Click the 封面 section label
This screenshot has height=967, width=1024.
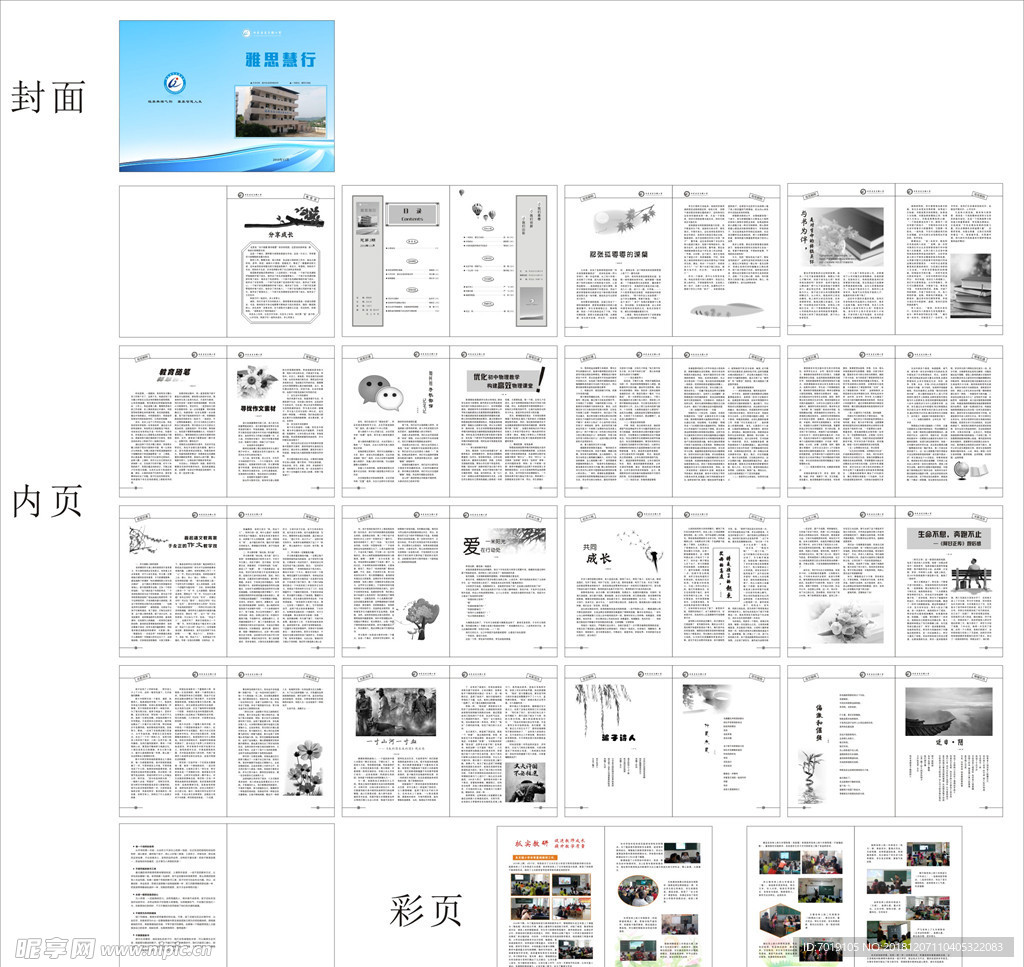click(47, 97)
